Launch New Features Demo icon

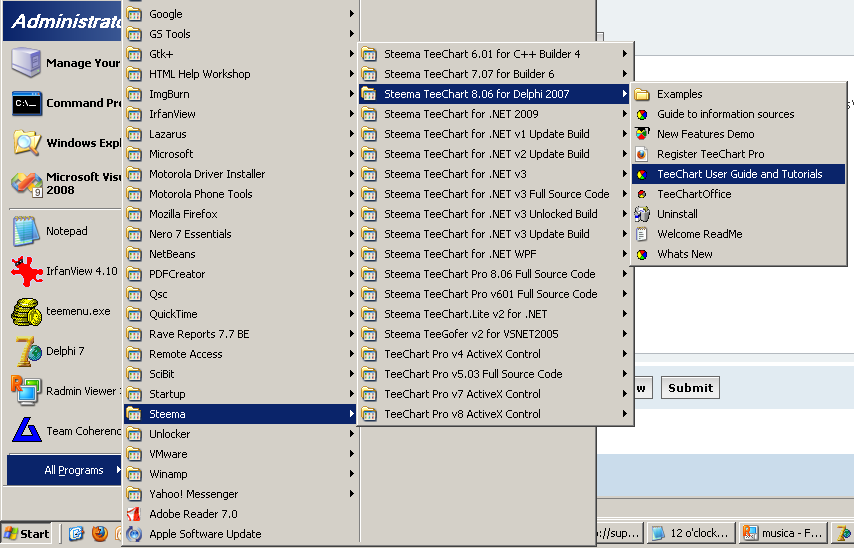[x=642, y=134]
